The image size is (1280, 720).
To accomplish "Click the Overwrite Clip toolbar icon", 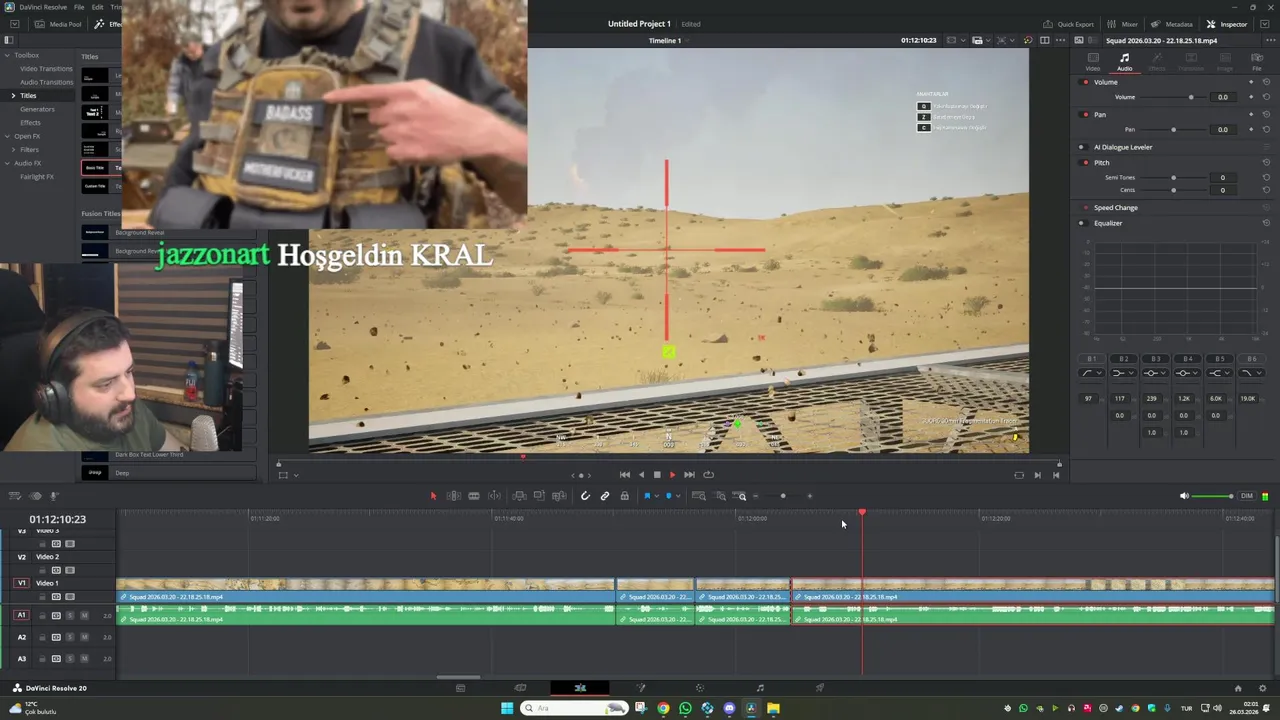I will 539,496.
